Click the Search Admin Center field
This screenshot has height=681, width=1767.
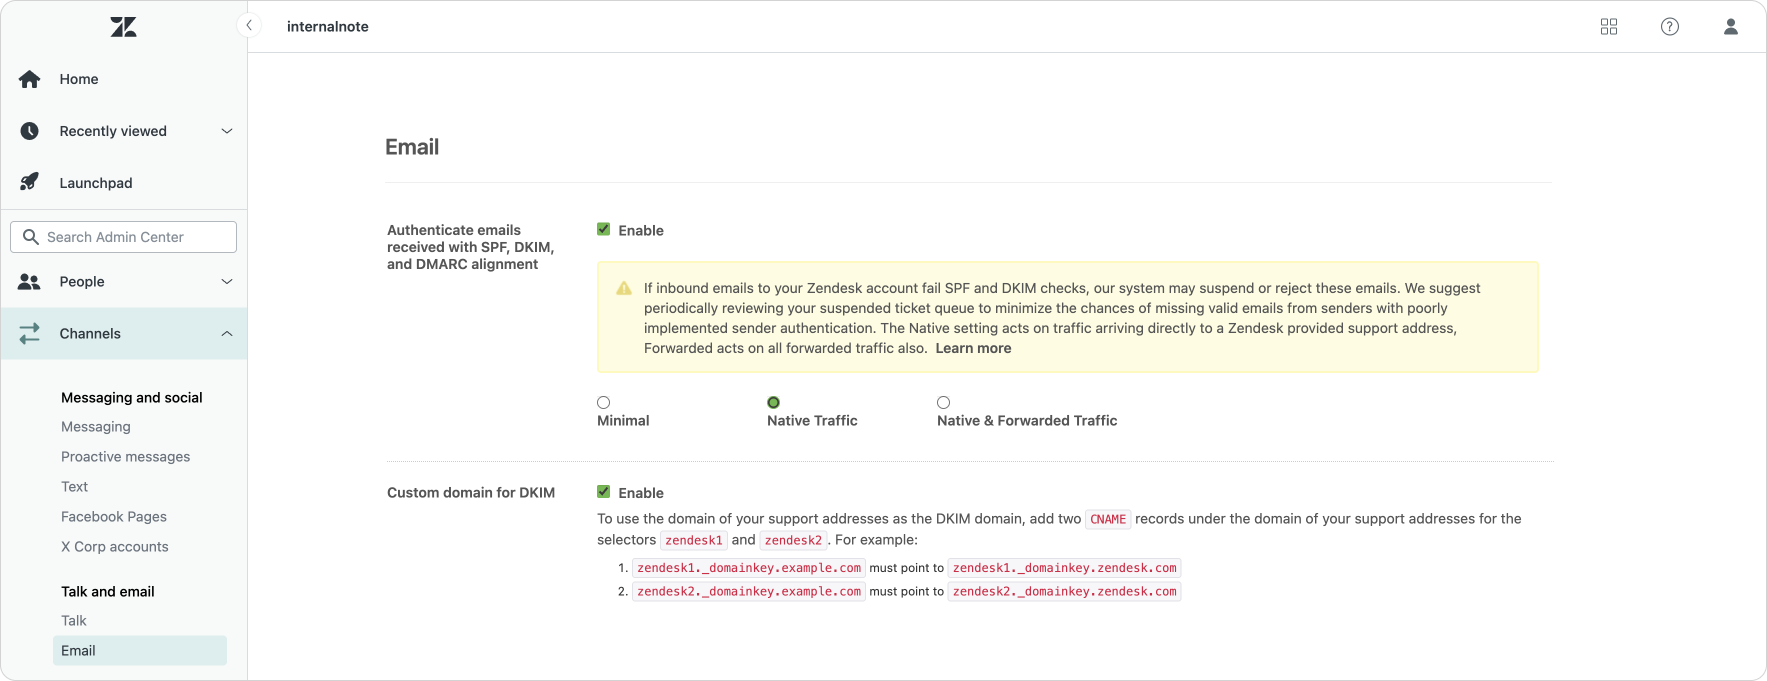[124, 237]
